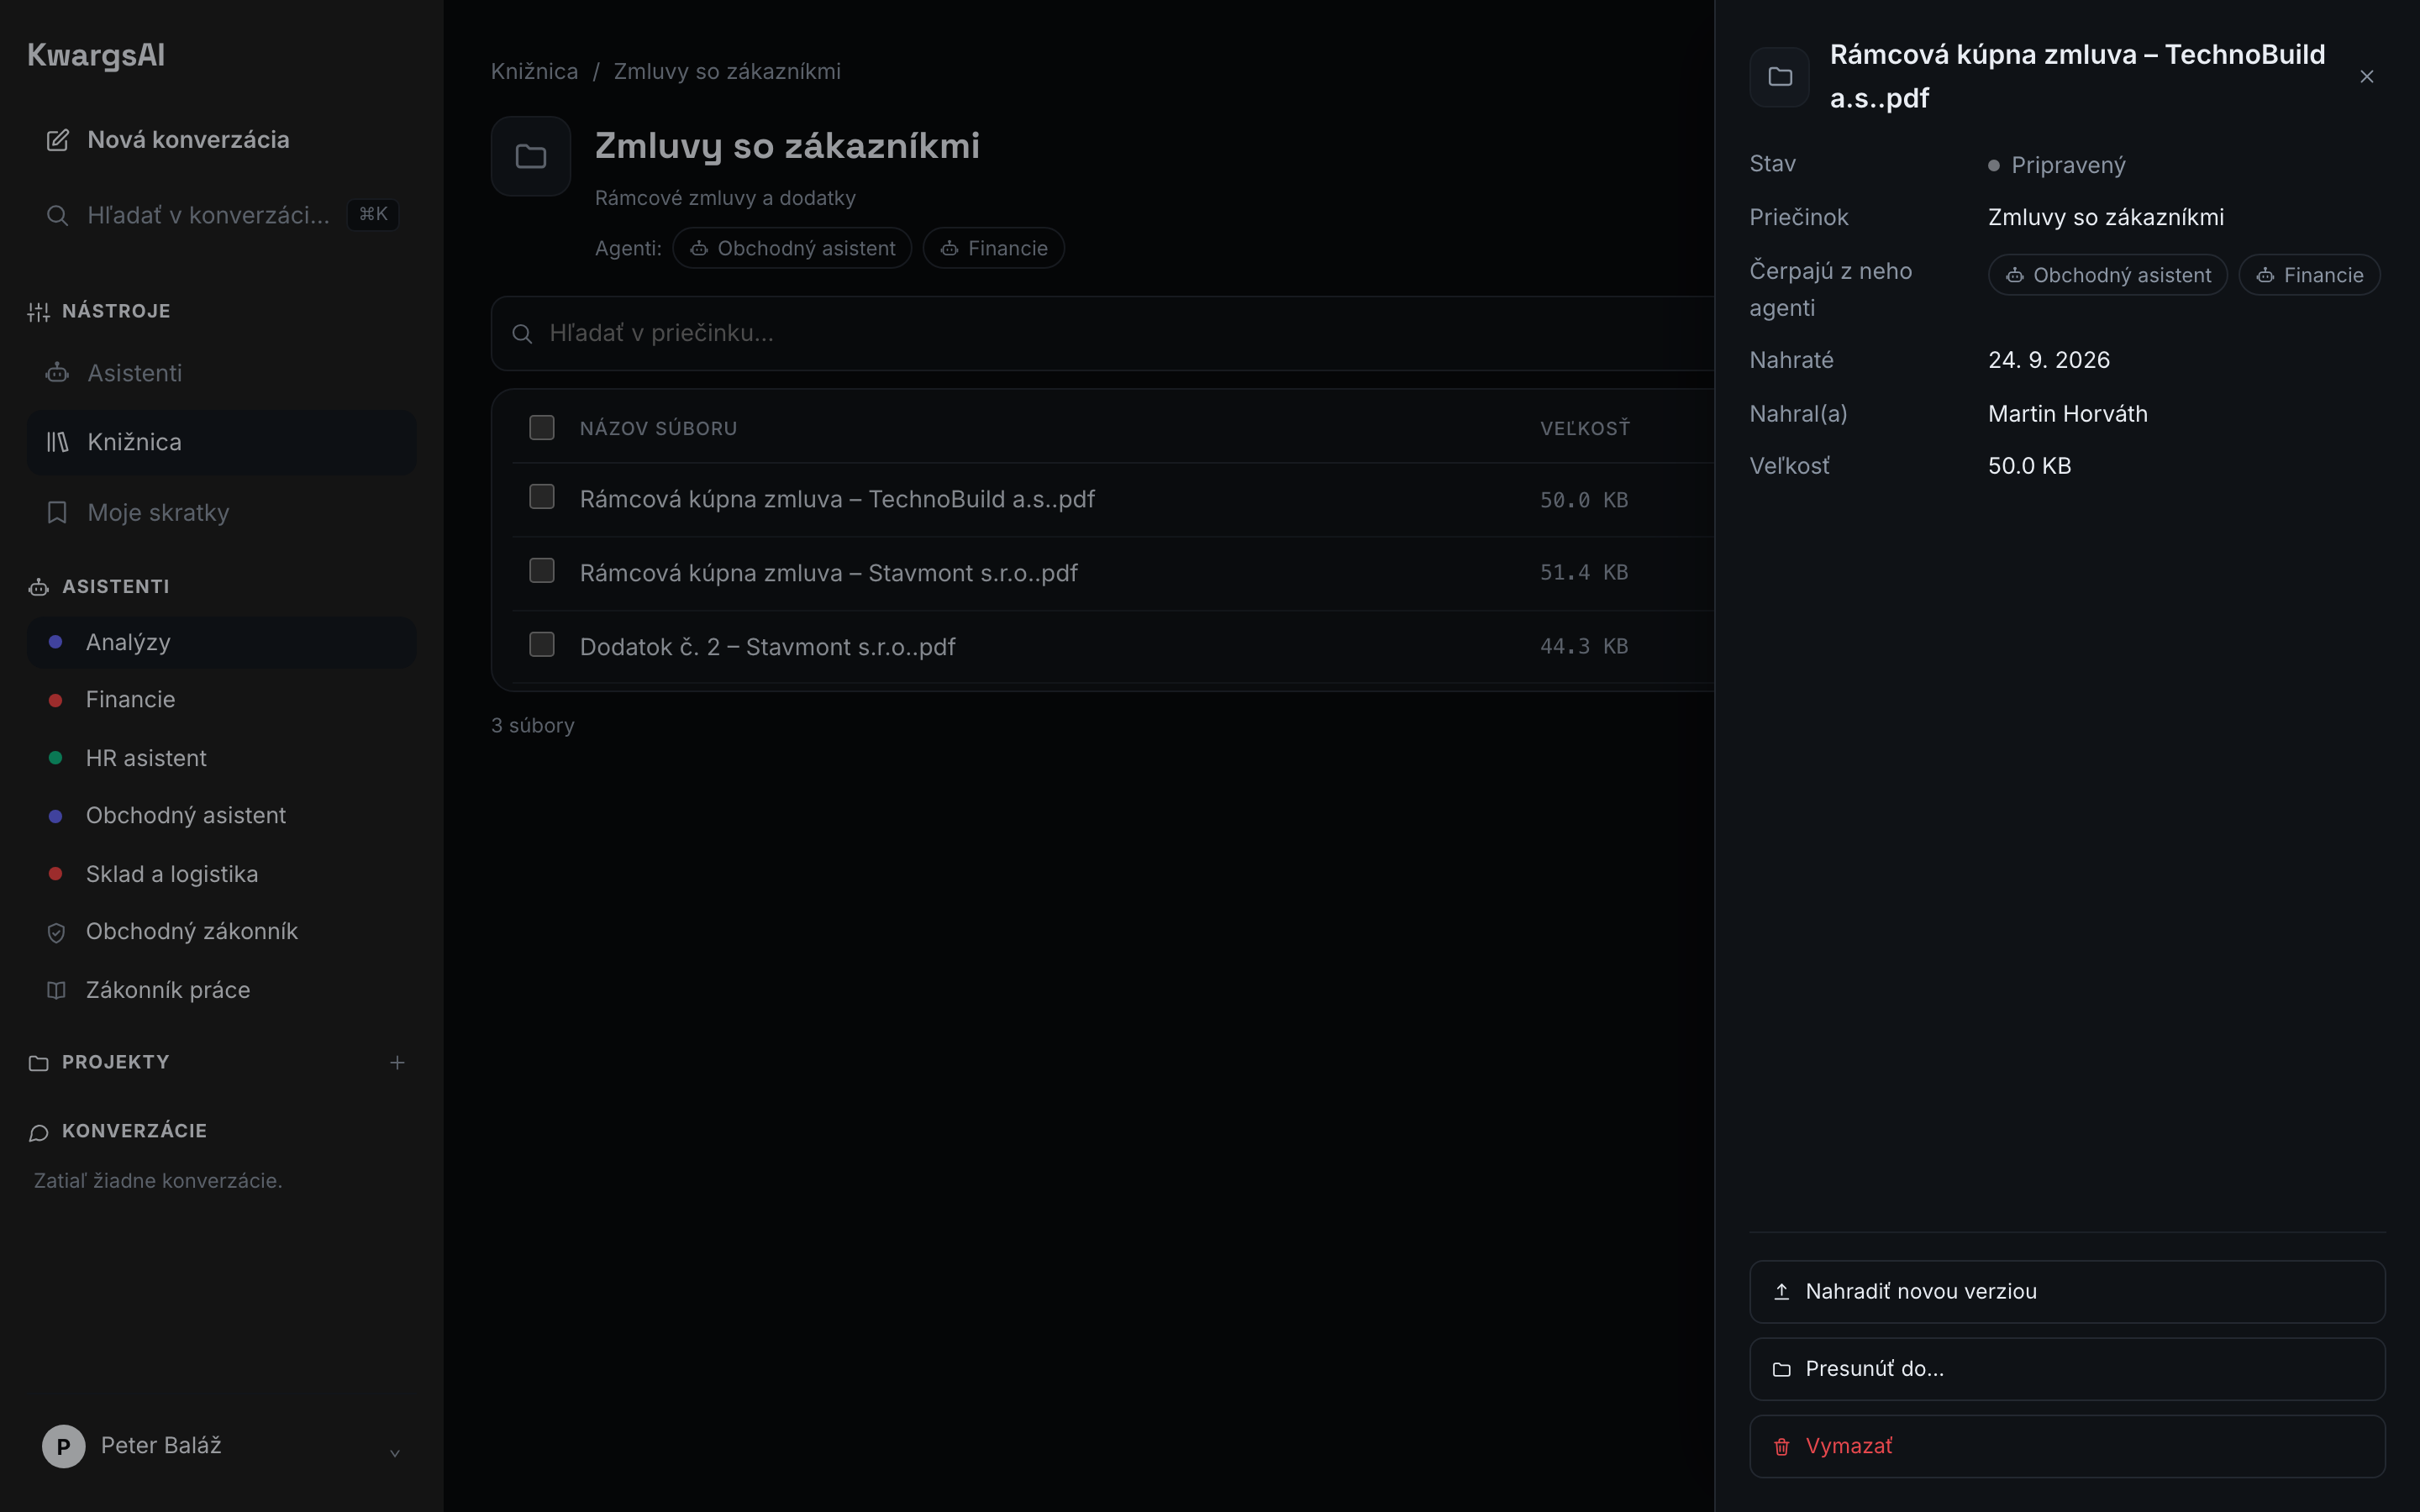Open the Obchodný asistent sidebar entry
Viewport: 2420px width, 1512px height.
[221, 816]
